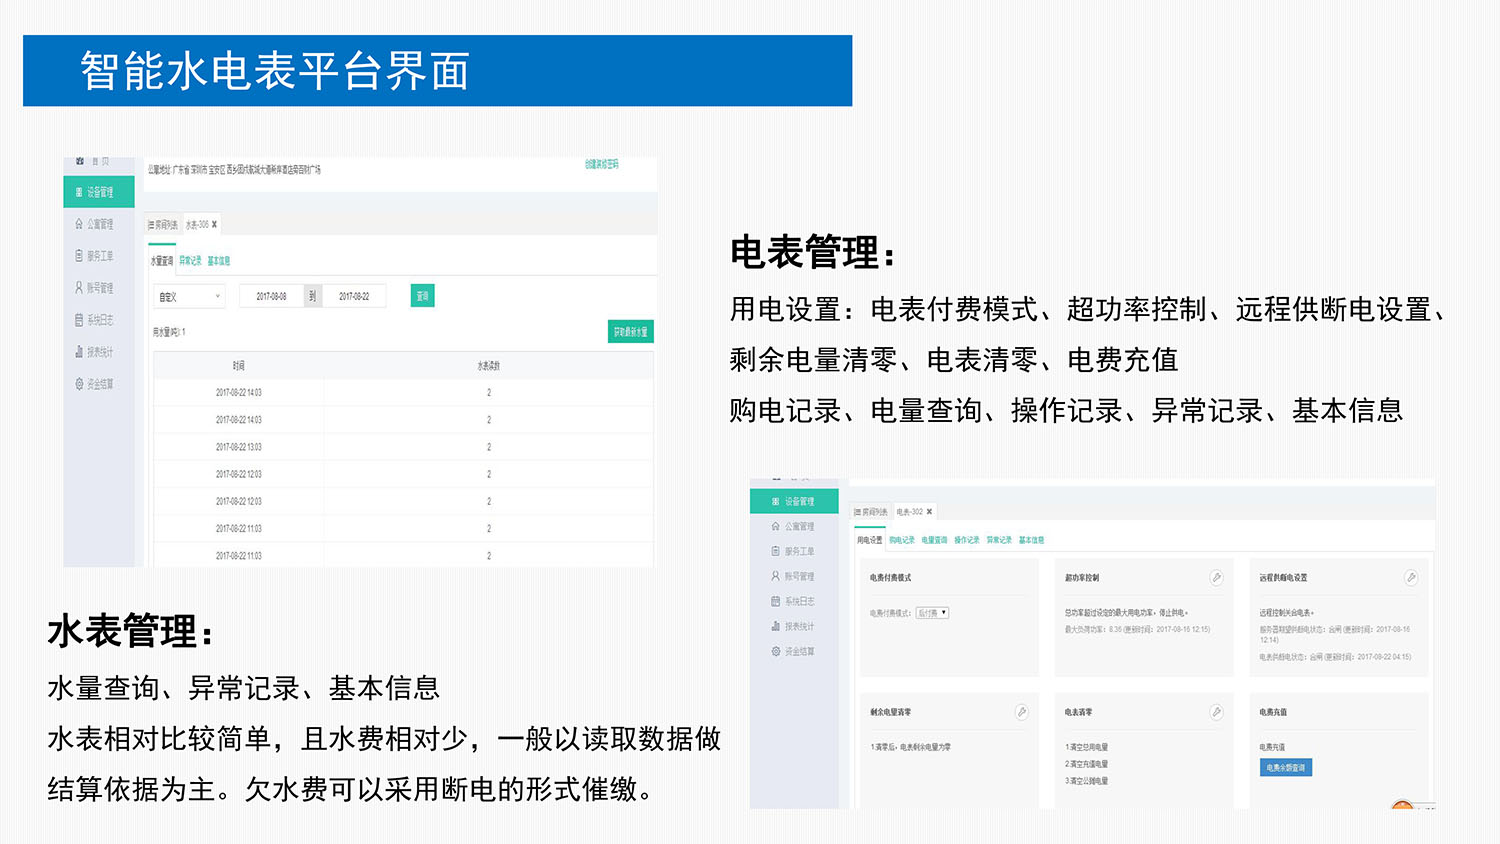Open the 自定义 date range dropdown

point(190,296)
